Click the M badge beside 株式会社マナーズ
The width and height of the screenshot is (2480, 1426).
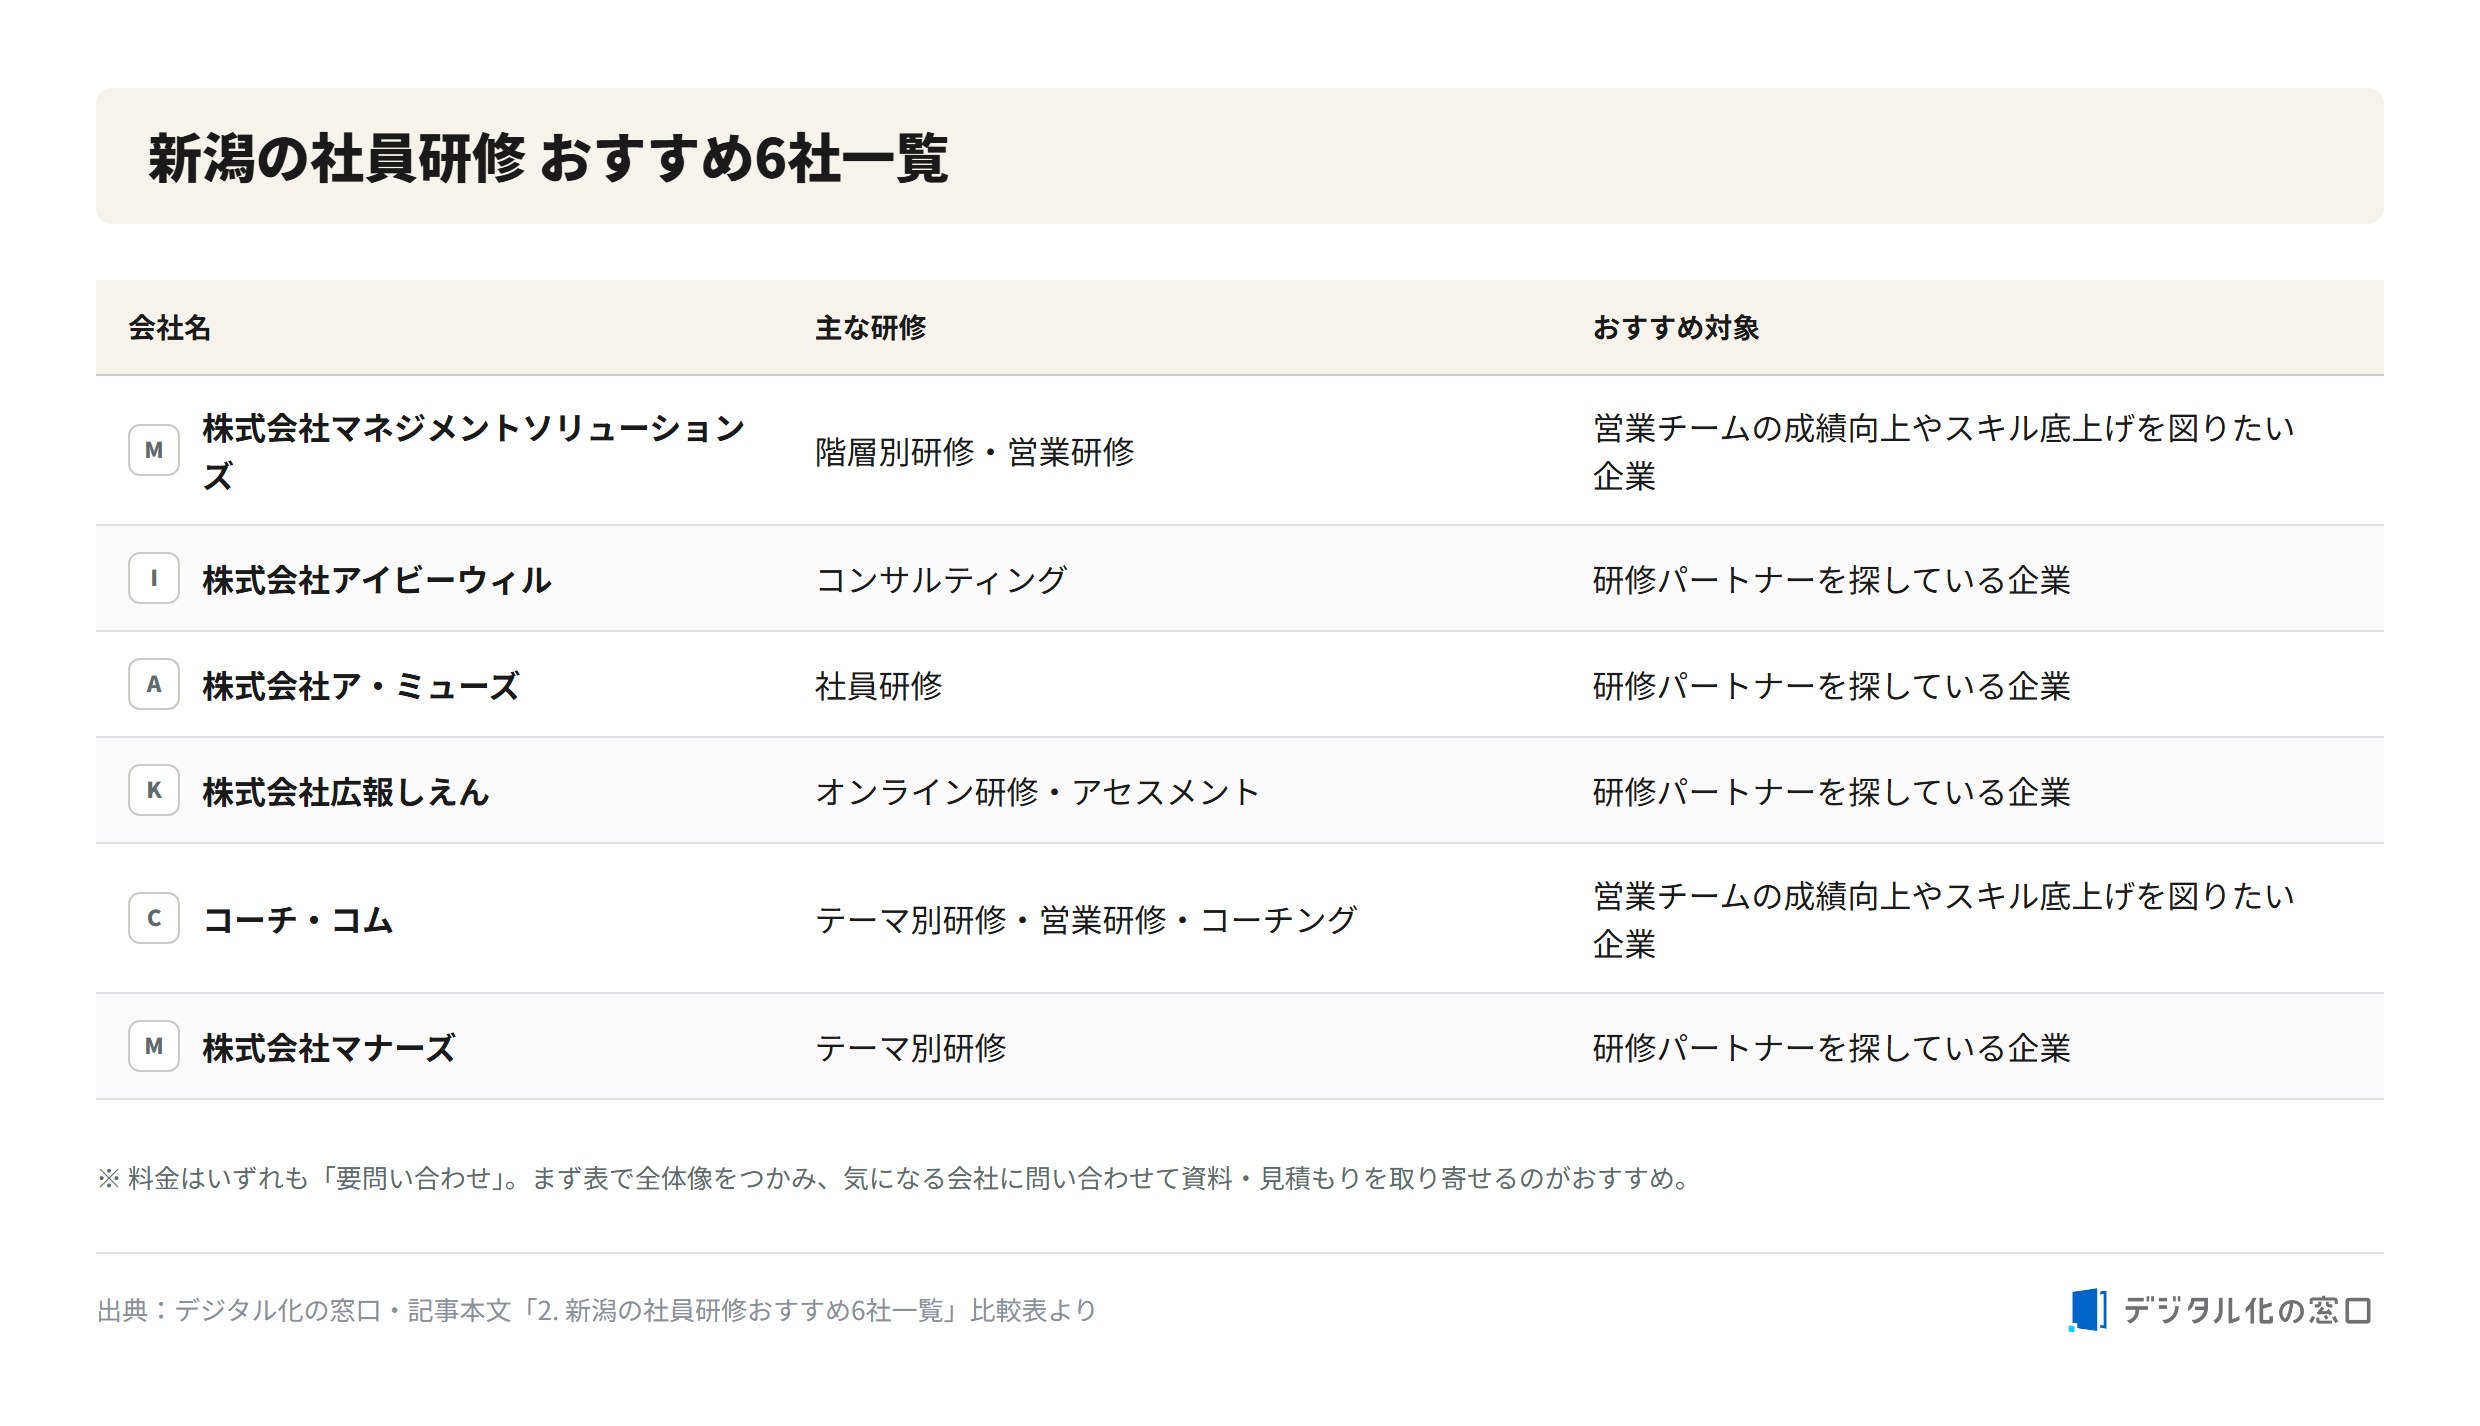click(154, 1046)
